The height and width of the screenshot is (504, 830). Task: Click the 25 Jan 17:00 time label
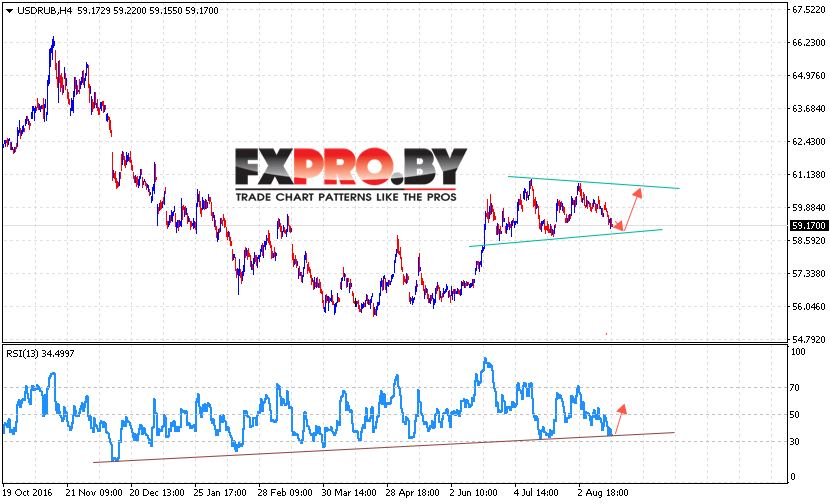point(220,493)
